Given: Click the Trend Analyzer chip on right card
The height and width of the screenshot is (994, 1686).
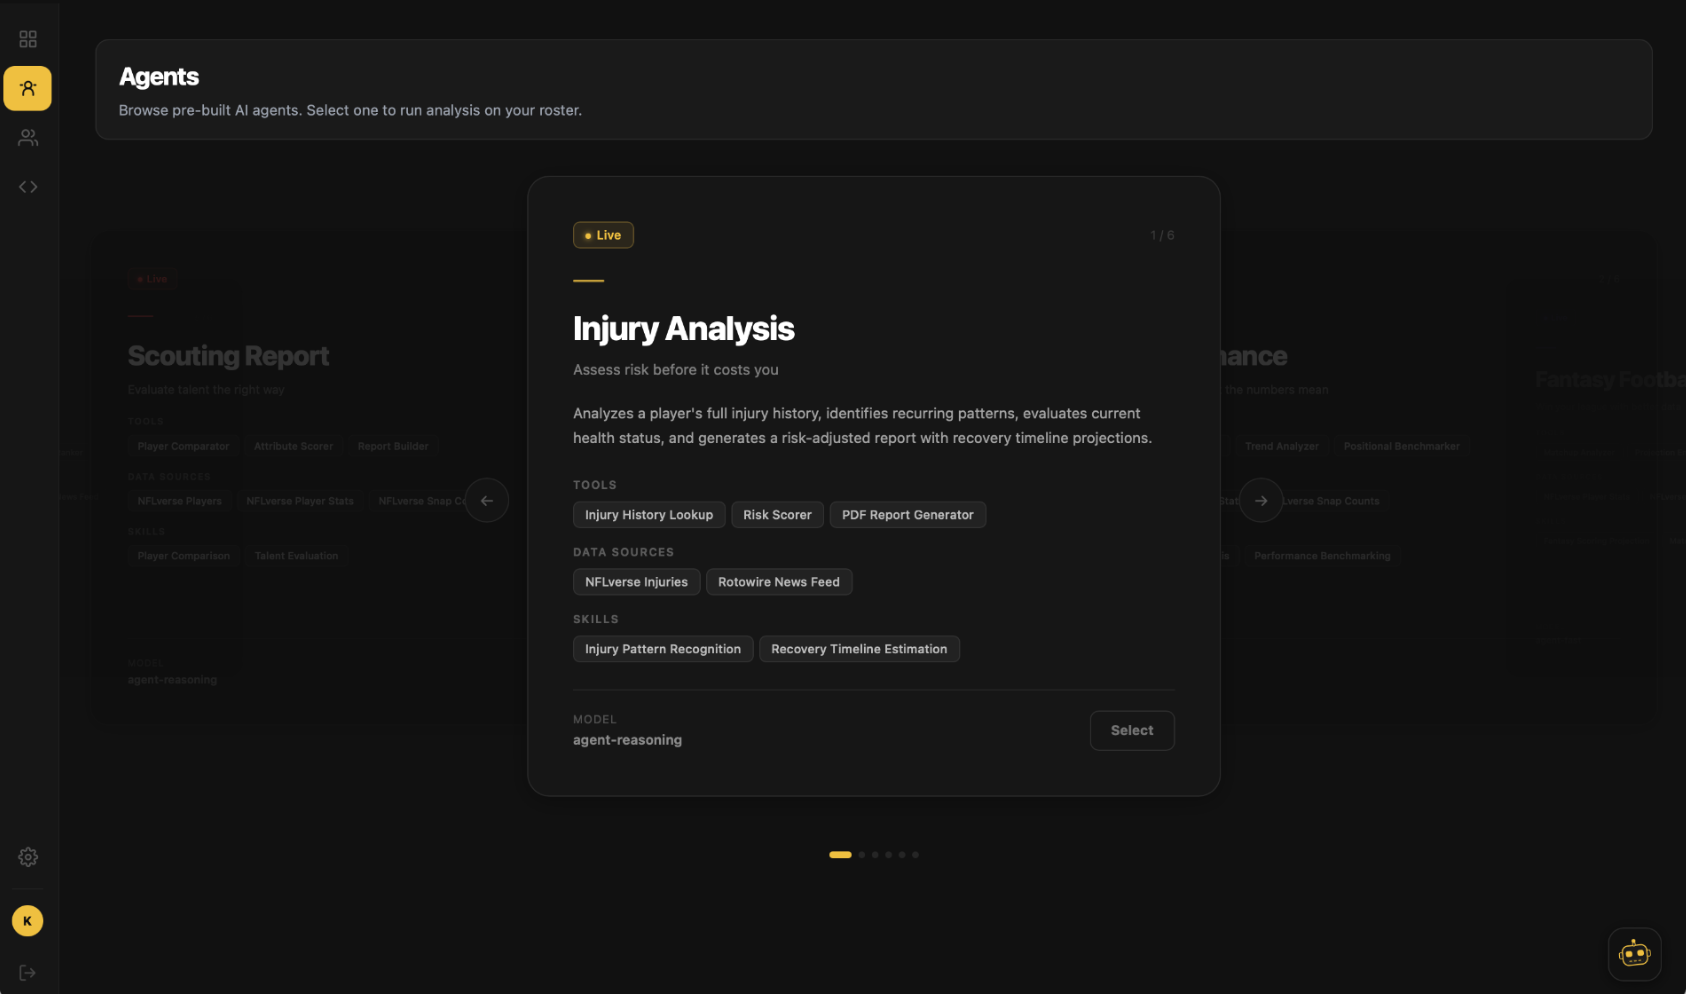Looking at the screenshot, I should (1282, 446).
